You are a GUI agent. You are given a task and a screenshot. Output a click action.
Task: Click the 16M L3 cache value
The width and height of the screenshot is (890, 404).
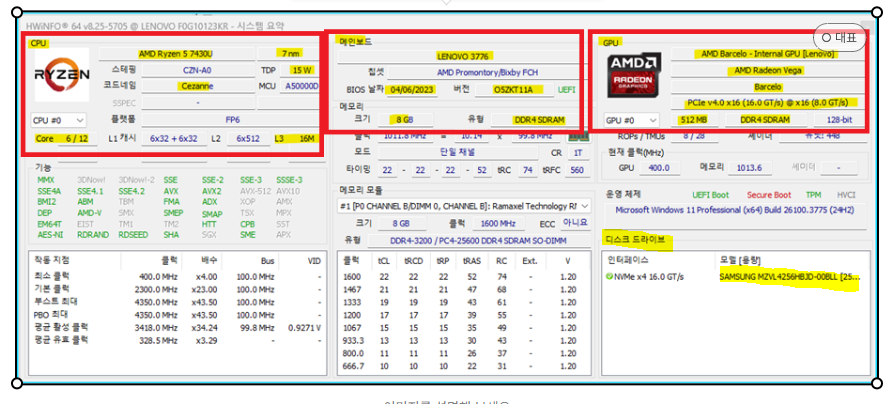(307, 139)
